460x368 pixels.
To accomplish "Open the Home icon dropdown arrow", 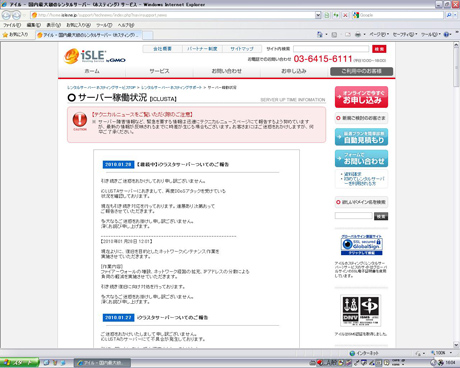I will tap(327, 34).
